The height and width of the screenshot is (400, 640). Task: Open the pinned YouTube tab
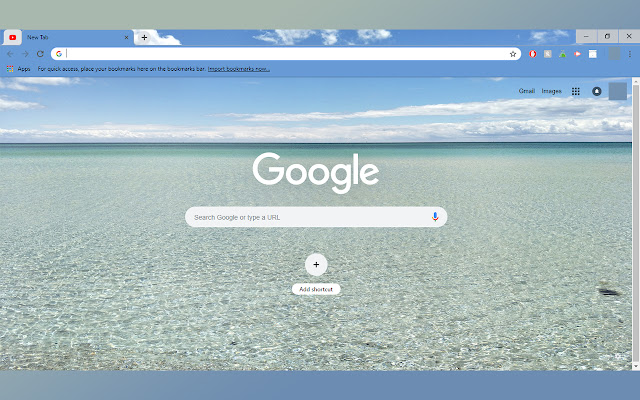pos(13,38)
